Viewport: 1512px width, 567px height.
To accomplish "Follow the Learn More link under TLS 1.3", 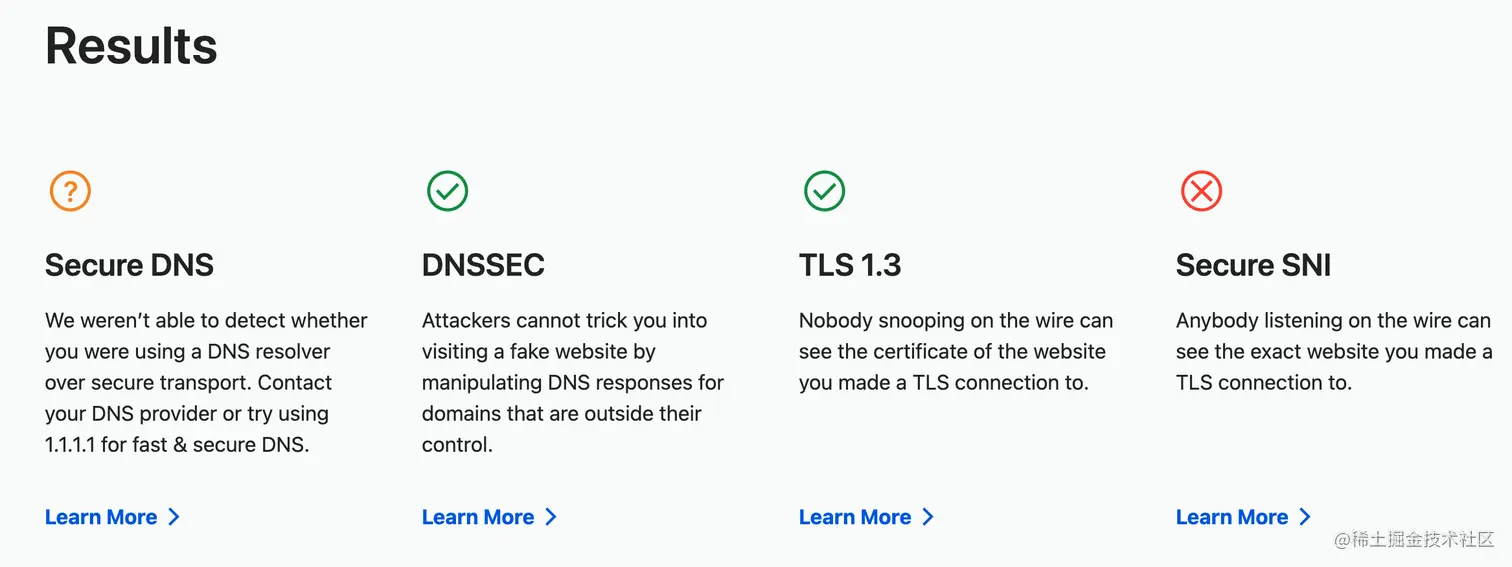I will coord(855,517).
